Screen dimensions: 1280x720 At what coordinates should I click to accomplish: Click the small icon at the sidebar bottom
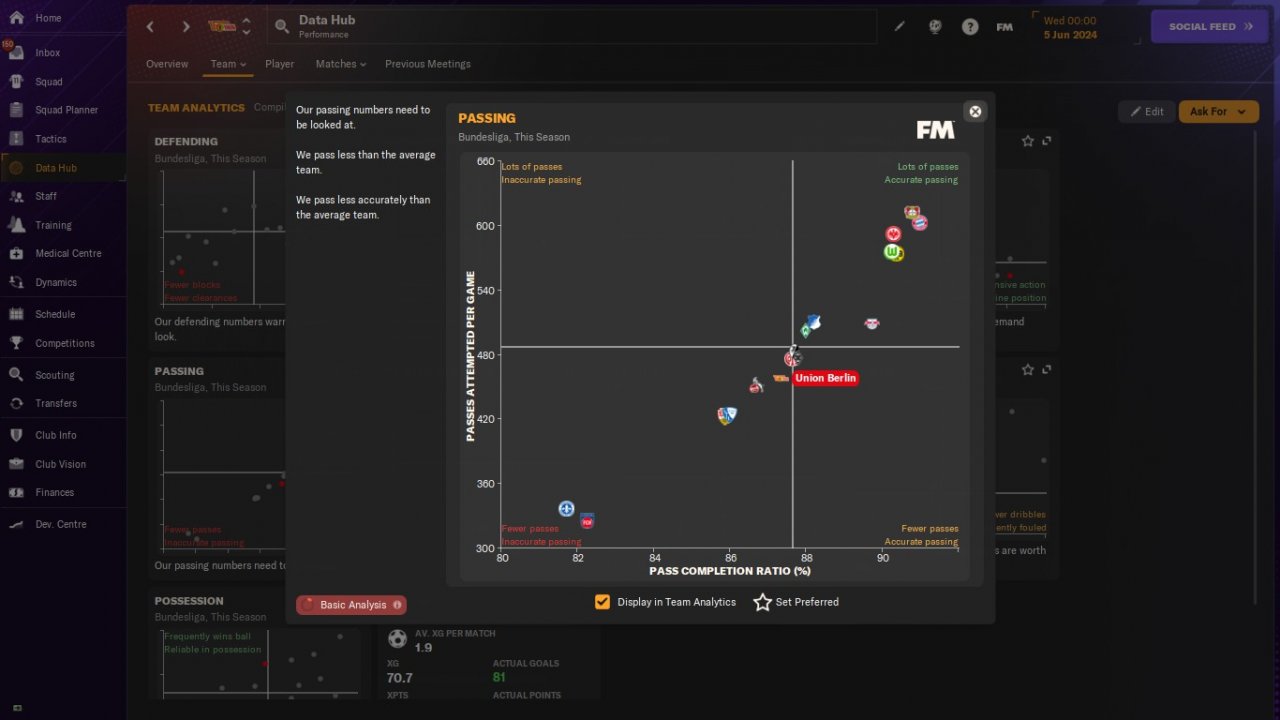pyautogui.click(x=16, y=708)
